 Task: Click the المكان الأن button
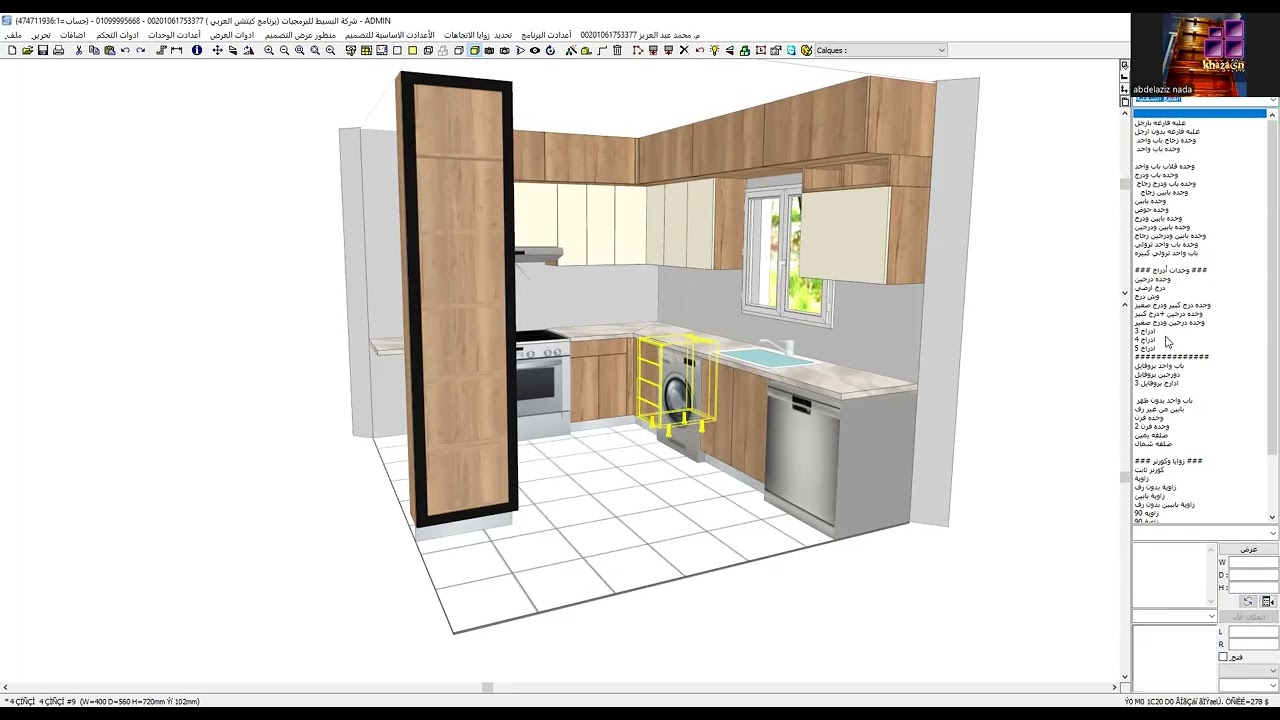(1249, 617)
